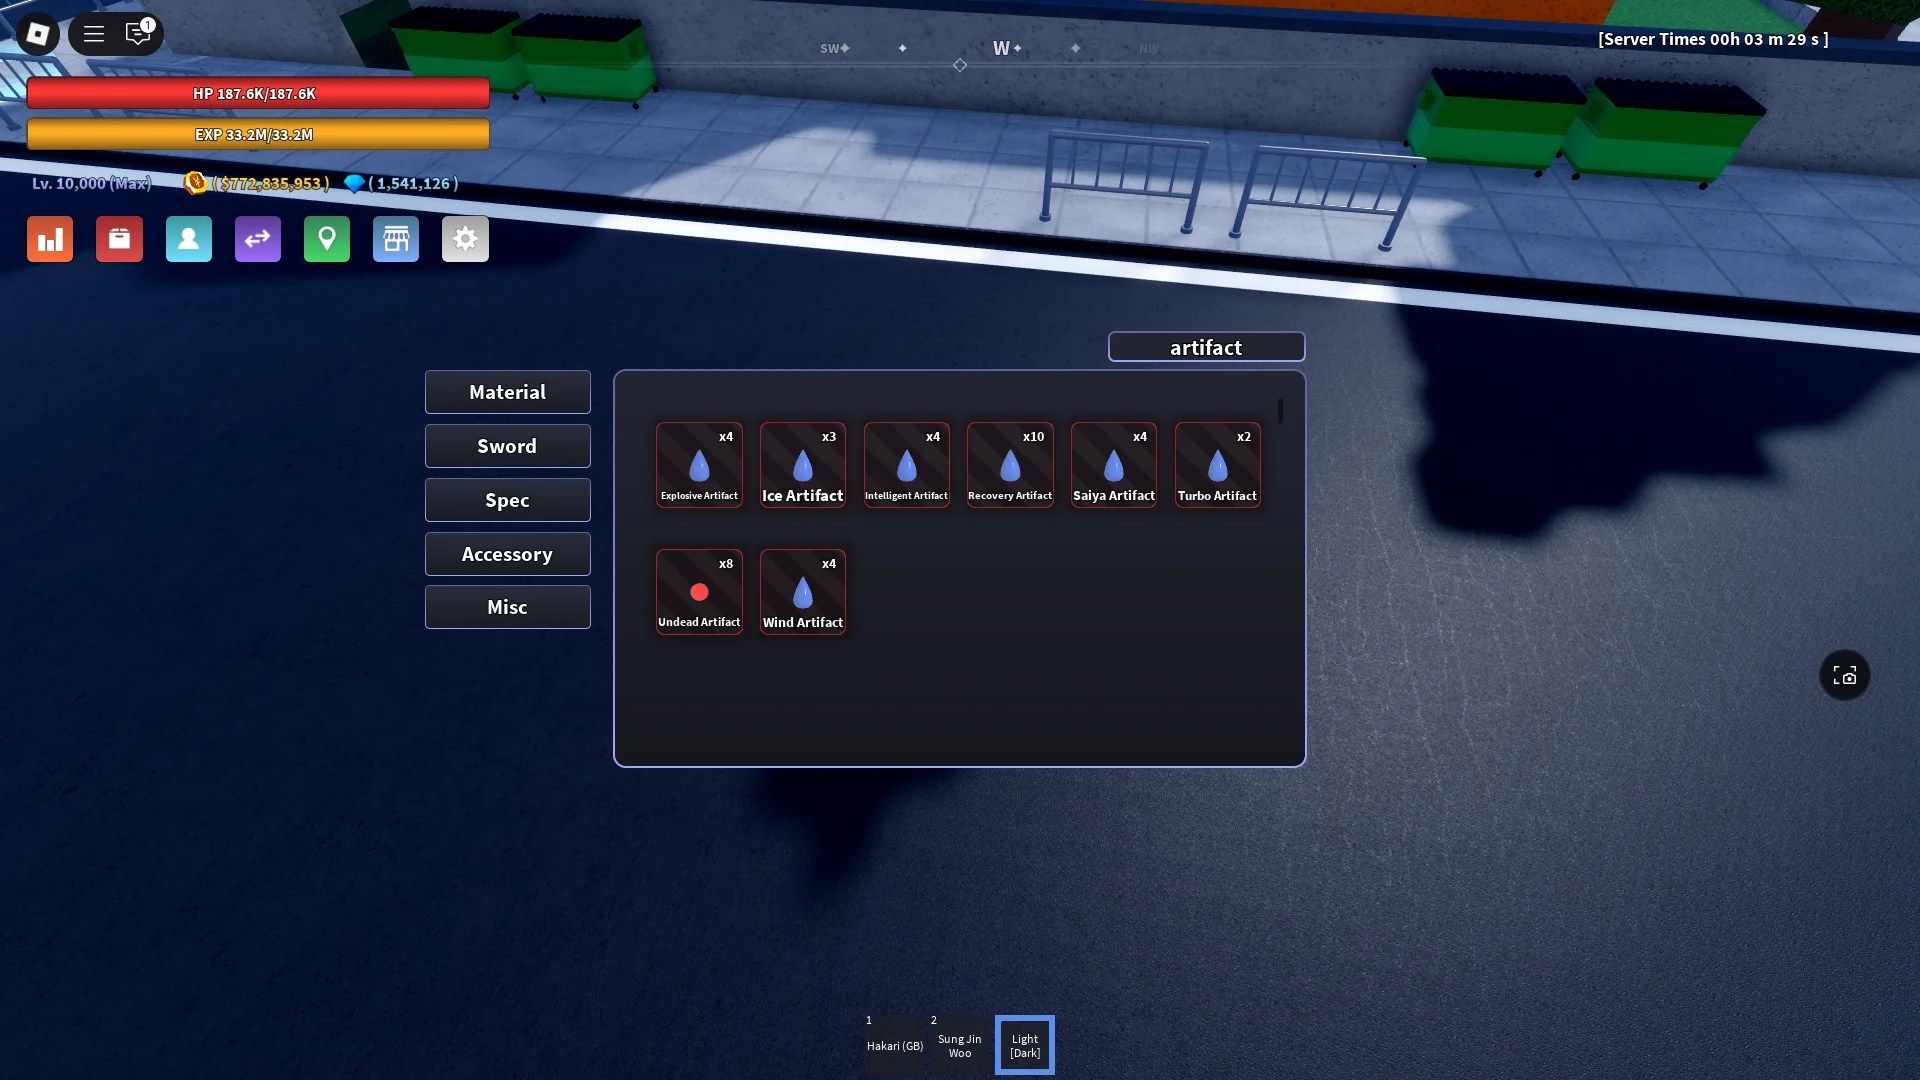Click the Sword category button
Viewport: 1920px width, 1080px height.
[508, 446]
